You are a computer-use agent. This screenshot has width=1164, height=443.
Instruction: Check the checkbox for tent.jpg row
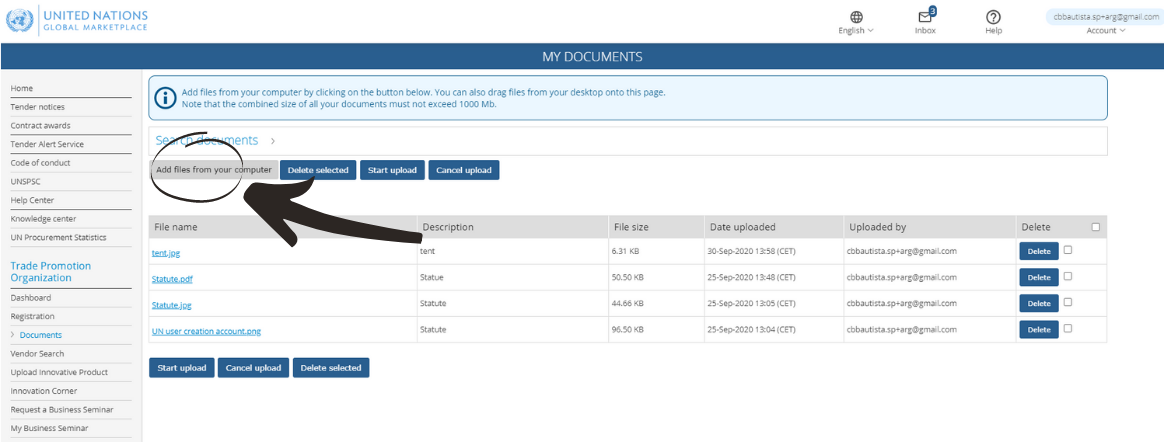1067,250
